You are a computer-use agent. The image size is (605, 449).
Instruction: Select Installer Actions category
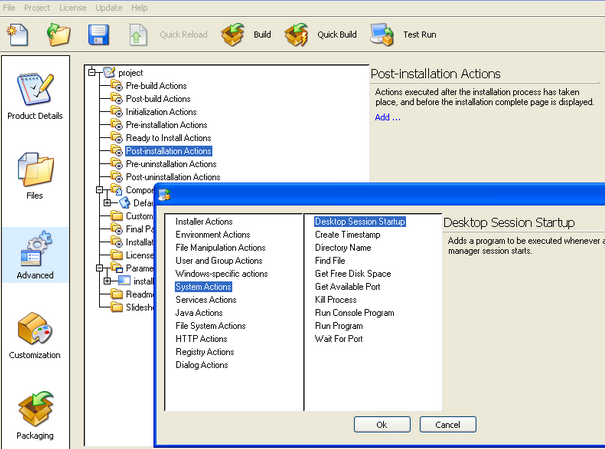click(x=204, y=221)
